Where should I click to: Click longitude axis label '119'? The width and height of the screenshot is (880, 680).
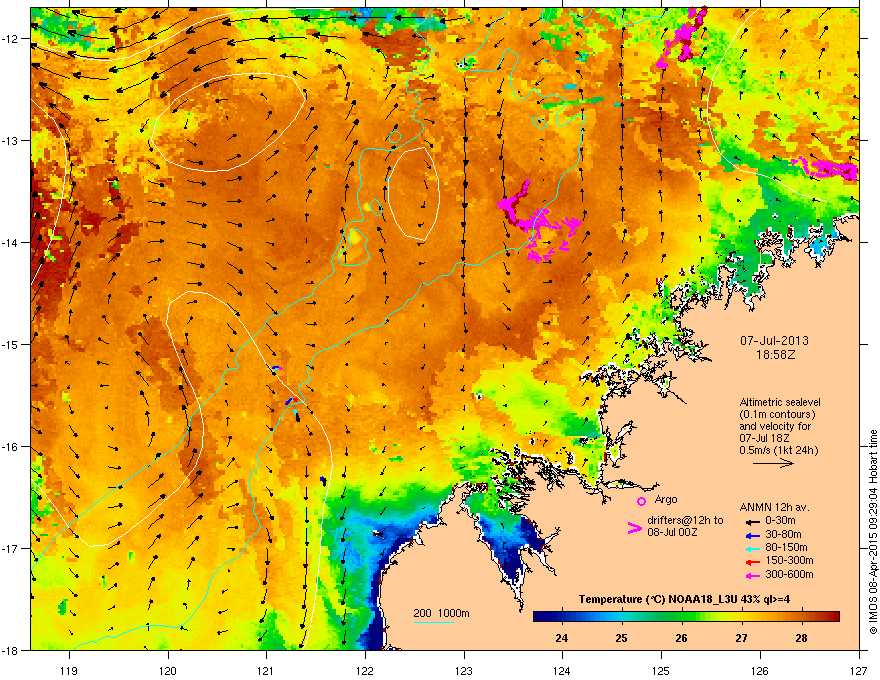(69, 670)
